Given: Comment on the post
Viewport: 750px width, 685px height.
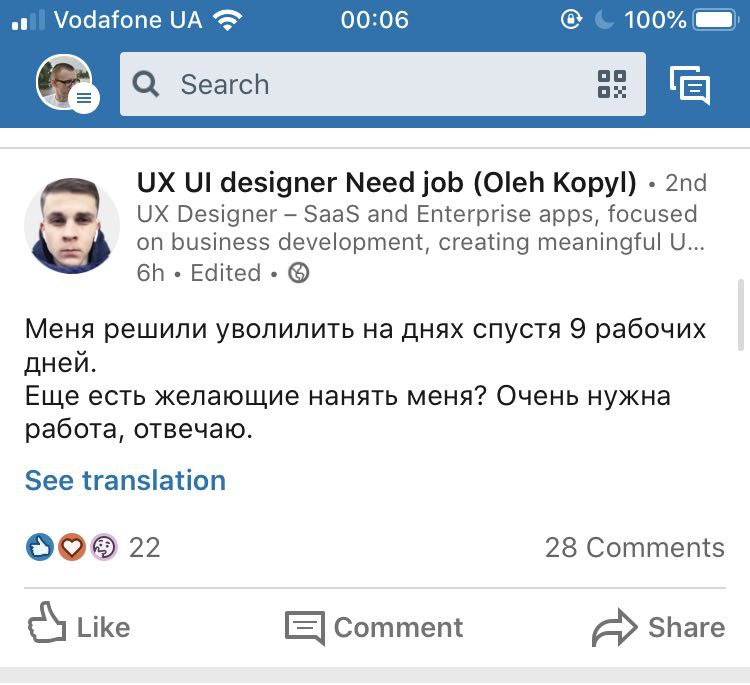Looking at the screenshot, I should (x=374, y=627).
